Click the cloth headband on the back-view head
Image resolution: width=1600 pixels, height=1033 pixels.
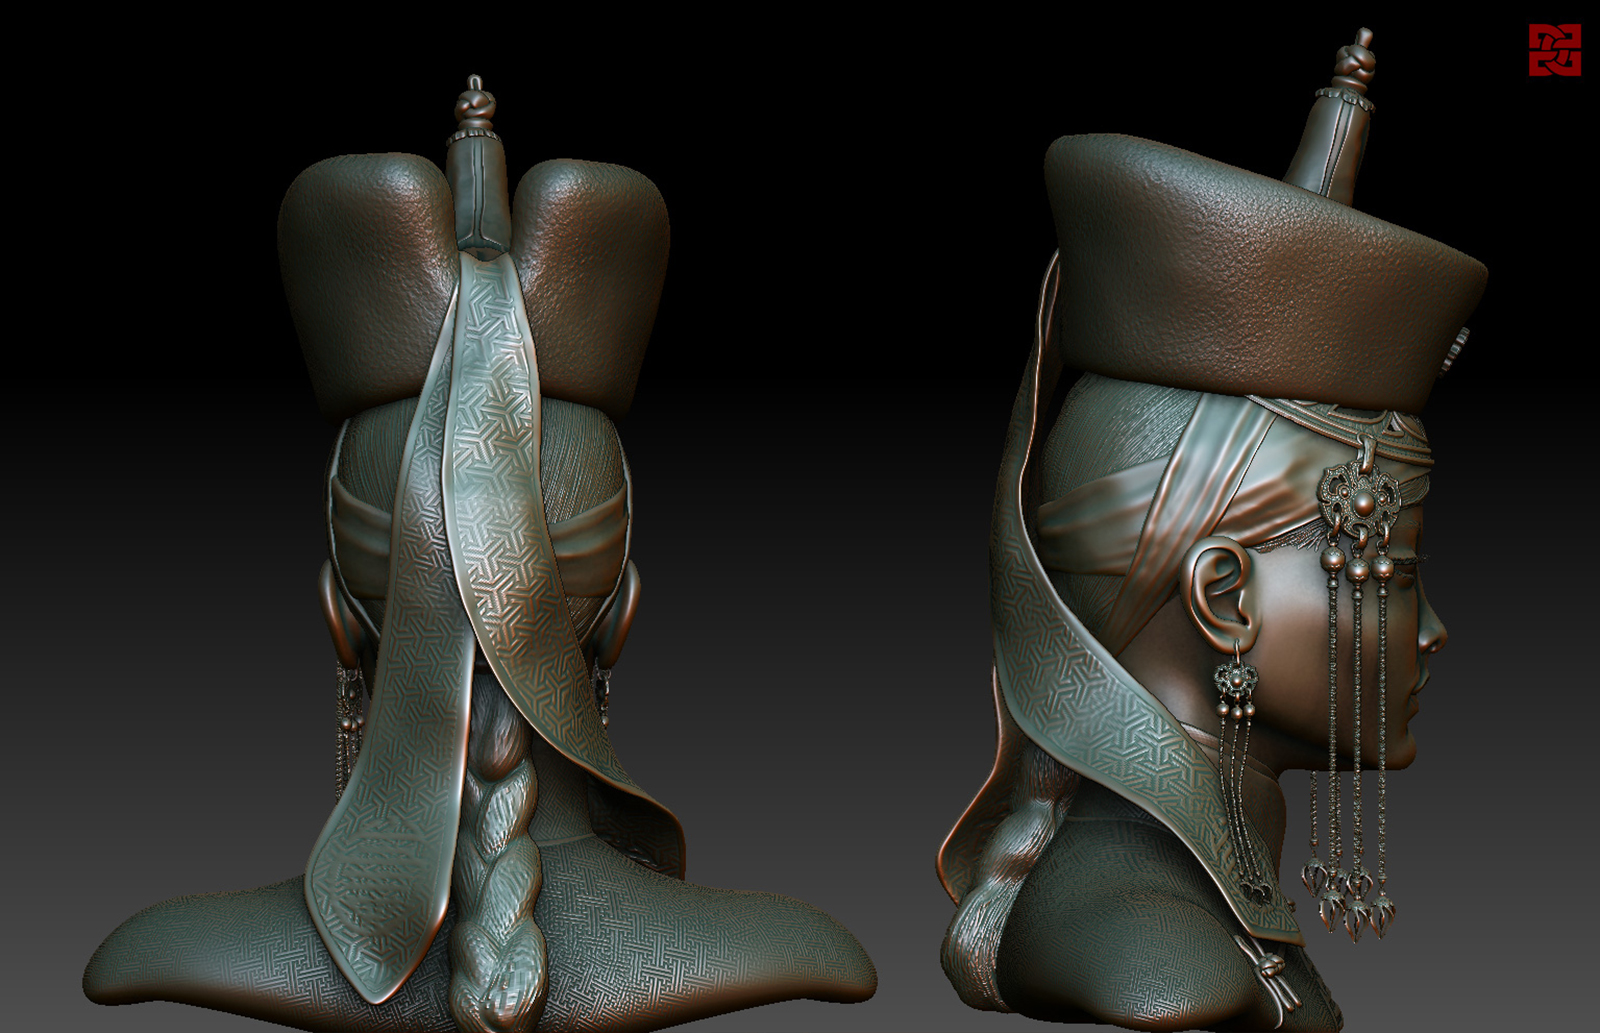(365, 520)
